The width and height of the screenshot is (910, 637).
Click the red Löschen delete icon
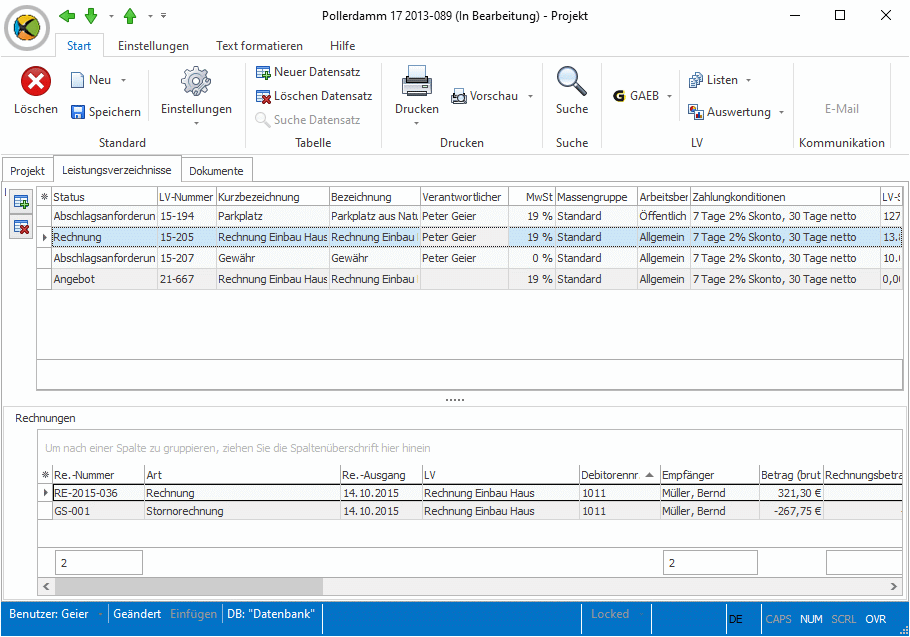click(x=36, y=82)
